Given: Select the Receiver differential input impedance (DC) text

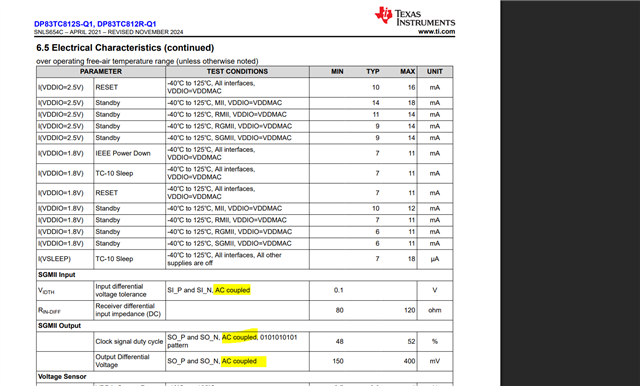Looking at the screenshot, I should [128, 310].
